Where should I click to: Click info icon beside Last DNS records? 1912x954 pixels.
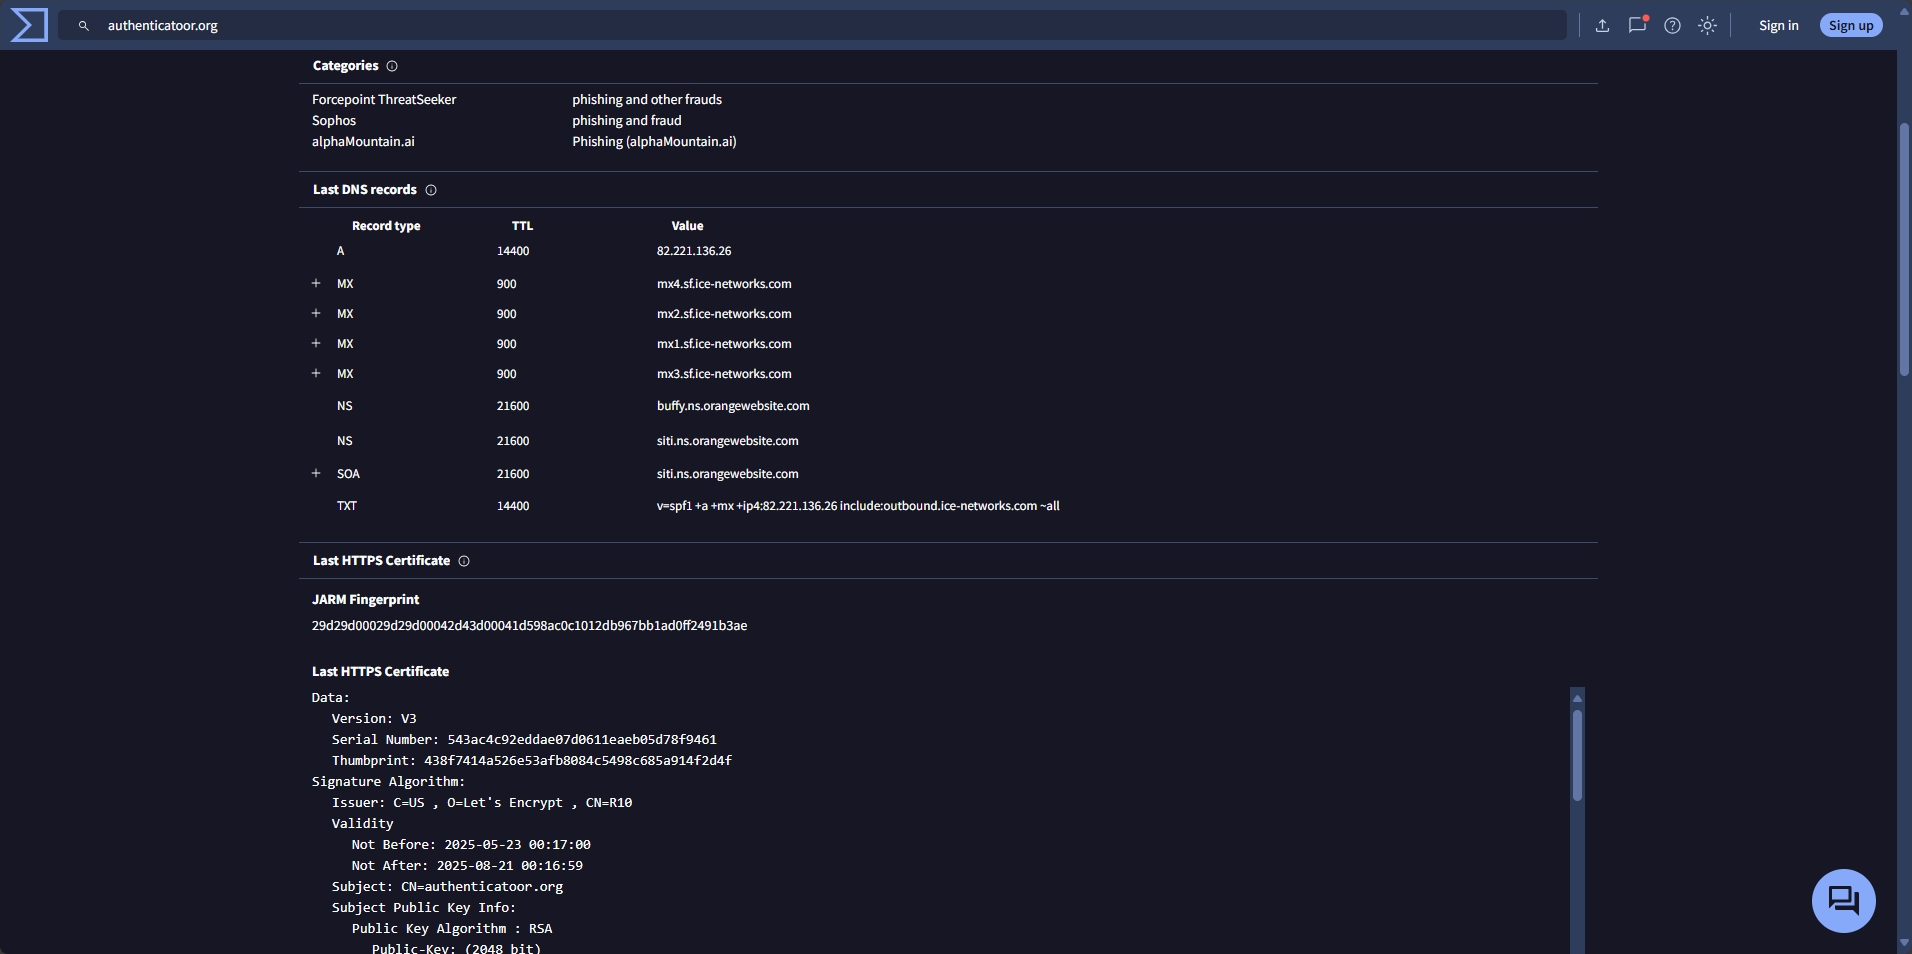click(x=431, y=190)
